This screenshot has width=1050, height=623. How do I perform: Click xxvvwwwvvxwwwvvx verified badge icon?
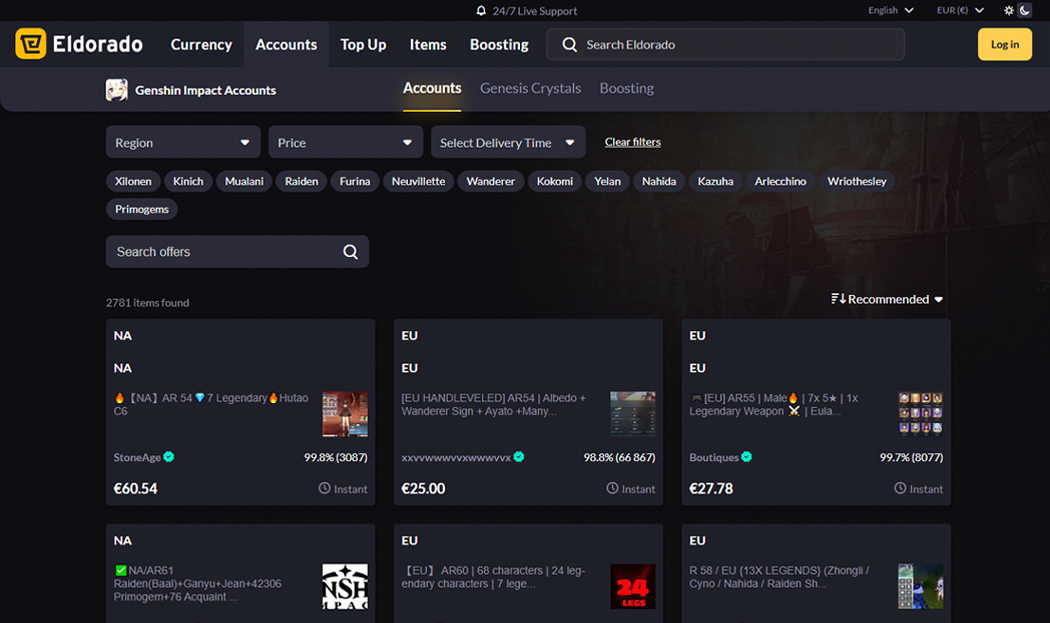tap(519, 457)
